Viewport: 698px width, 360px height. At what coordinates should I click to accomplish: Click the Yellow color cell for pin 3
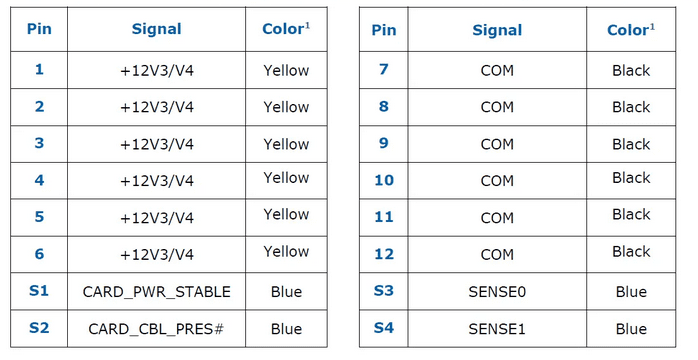click(286, 144)
